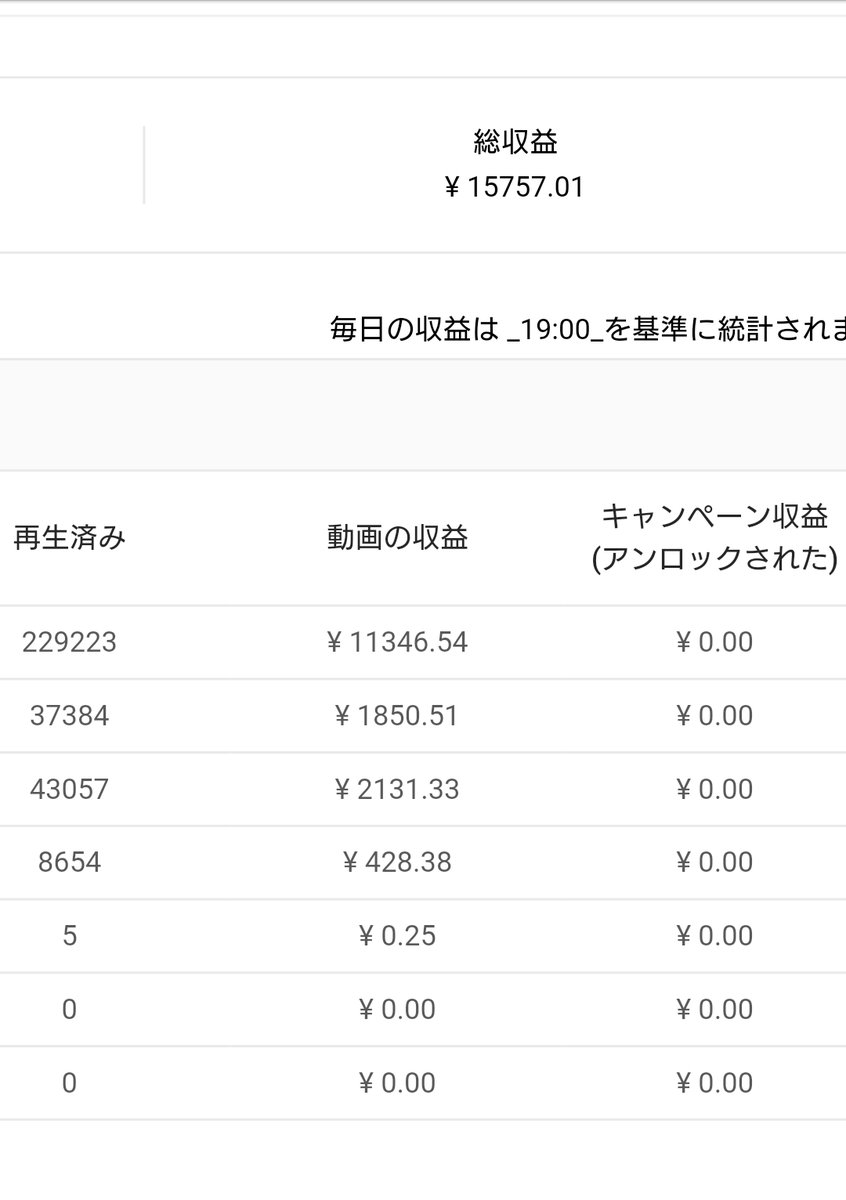This screenshot has height=1200, width=846.
Task: Click the 19:00 daily earnings notice text
Action: click(588, 329)
